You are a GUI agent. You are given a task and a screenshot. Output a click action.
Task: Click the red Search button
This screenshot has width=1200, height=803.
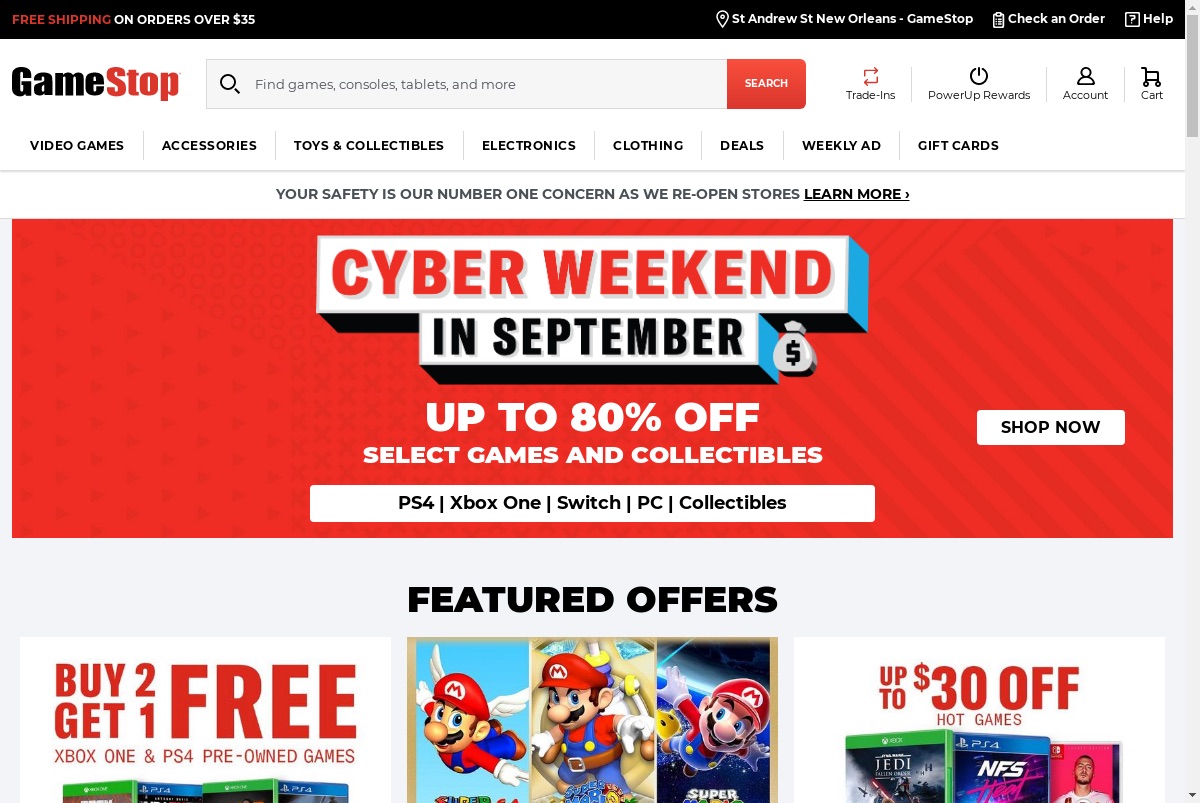click(766, 84)
